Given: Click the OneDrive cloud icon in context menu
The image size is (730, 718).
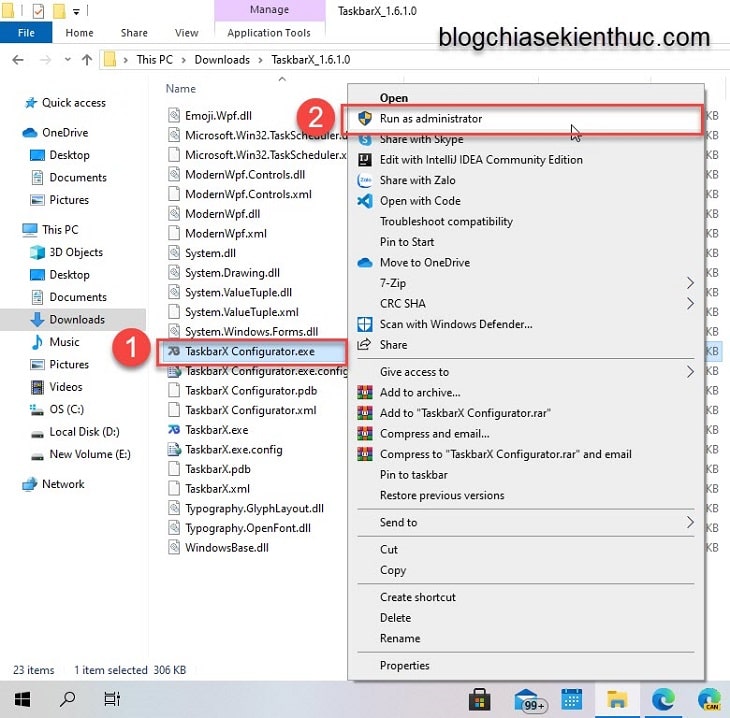Looking at the screenshot, I should click(365, 263).
